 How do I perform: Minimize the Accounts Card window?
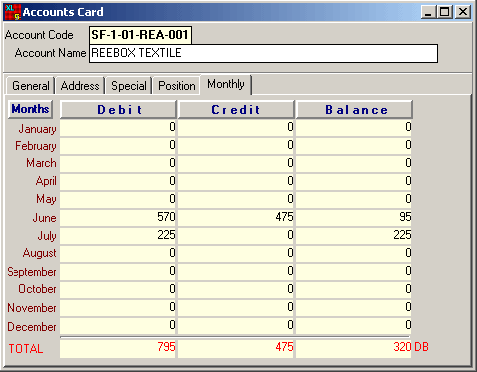[x=428, y=12]
